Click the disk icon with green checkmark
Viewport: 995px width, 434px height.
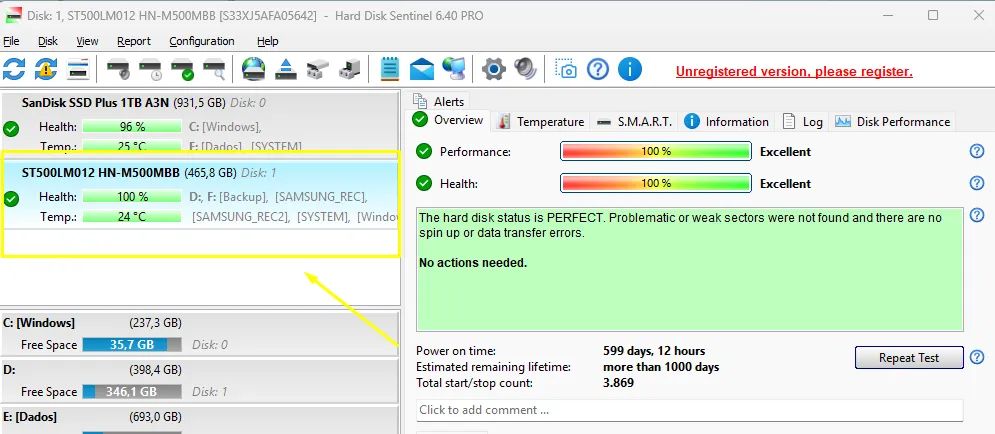(x=182, y=69)
